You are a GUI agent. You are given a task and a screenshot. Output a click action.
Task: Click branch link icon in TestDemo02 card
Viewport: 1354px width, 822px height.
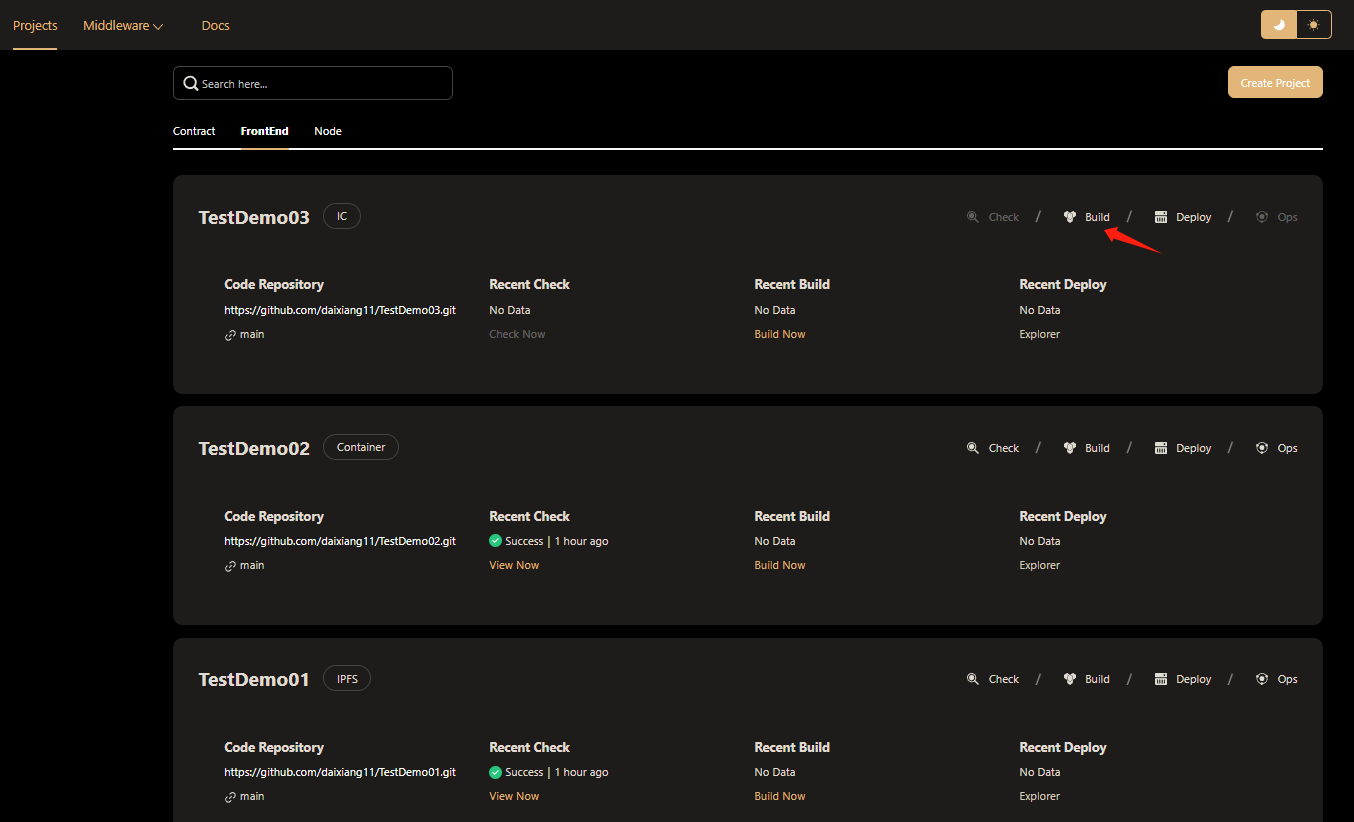(230, 566)
